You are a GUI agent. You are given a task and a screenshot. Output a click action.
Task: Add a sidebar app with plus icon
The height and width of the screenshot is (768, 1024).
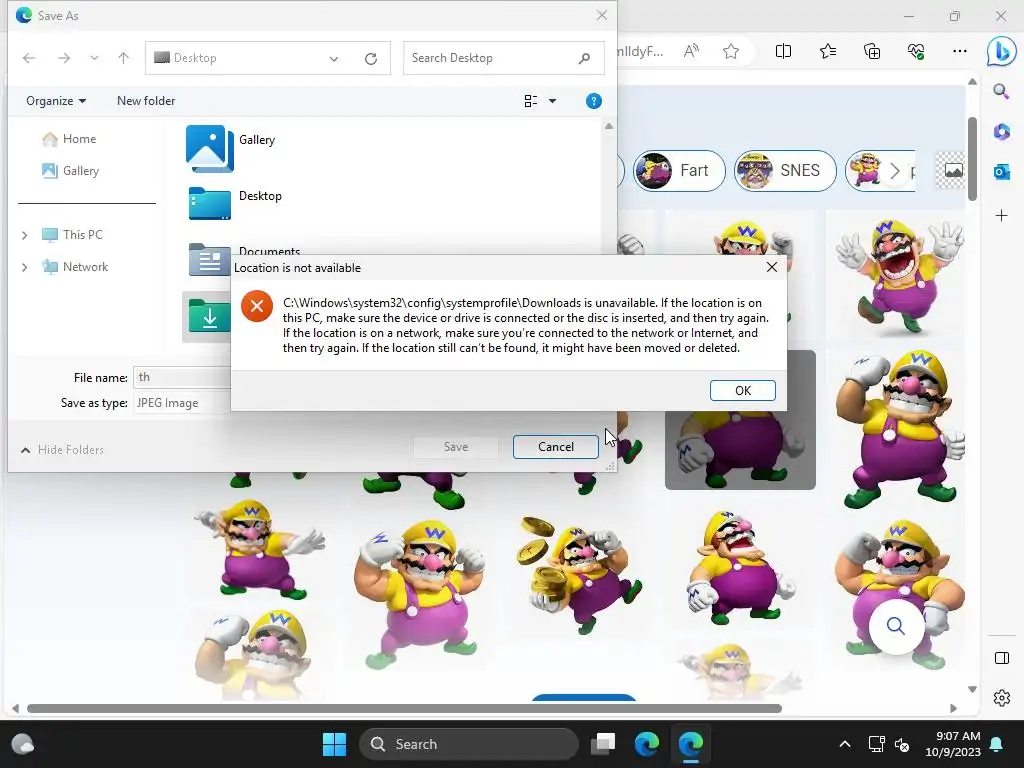pyautogui.click(x=1001, y=216)
